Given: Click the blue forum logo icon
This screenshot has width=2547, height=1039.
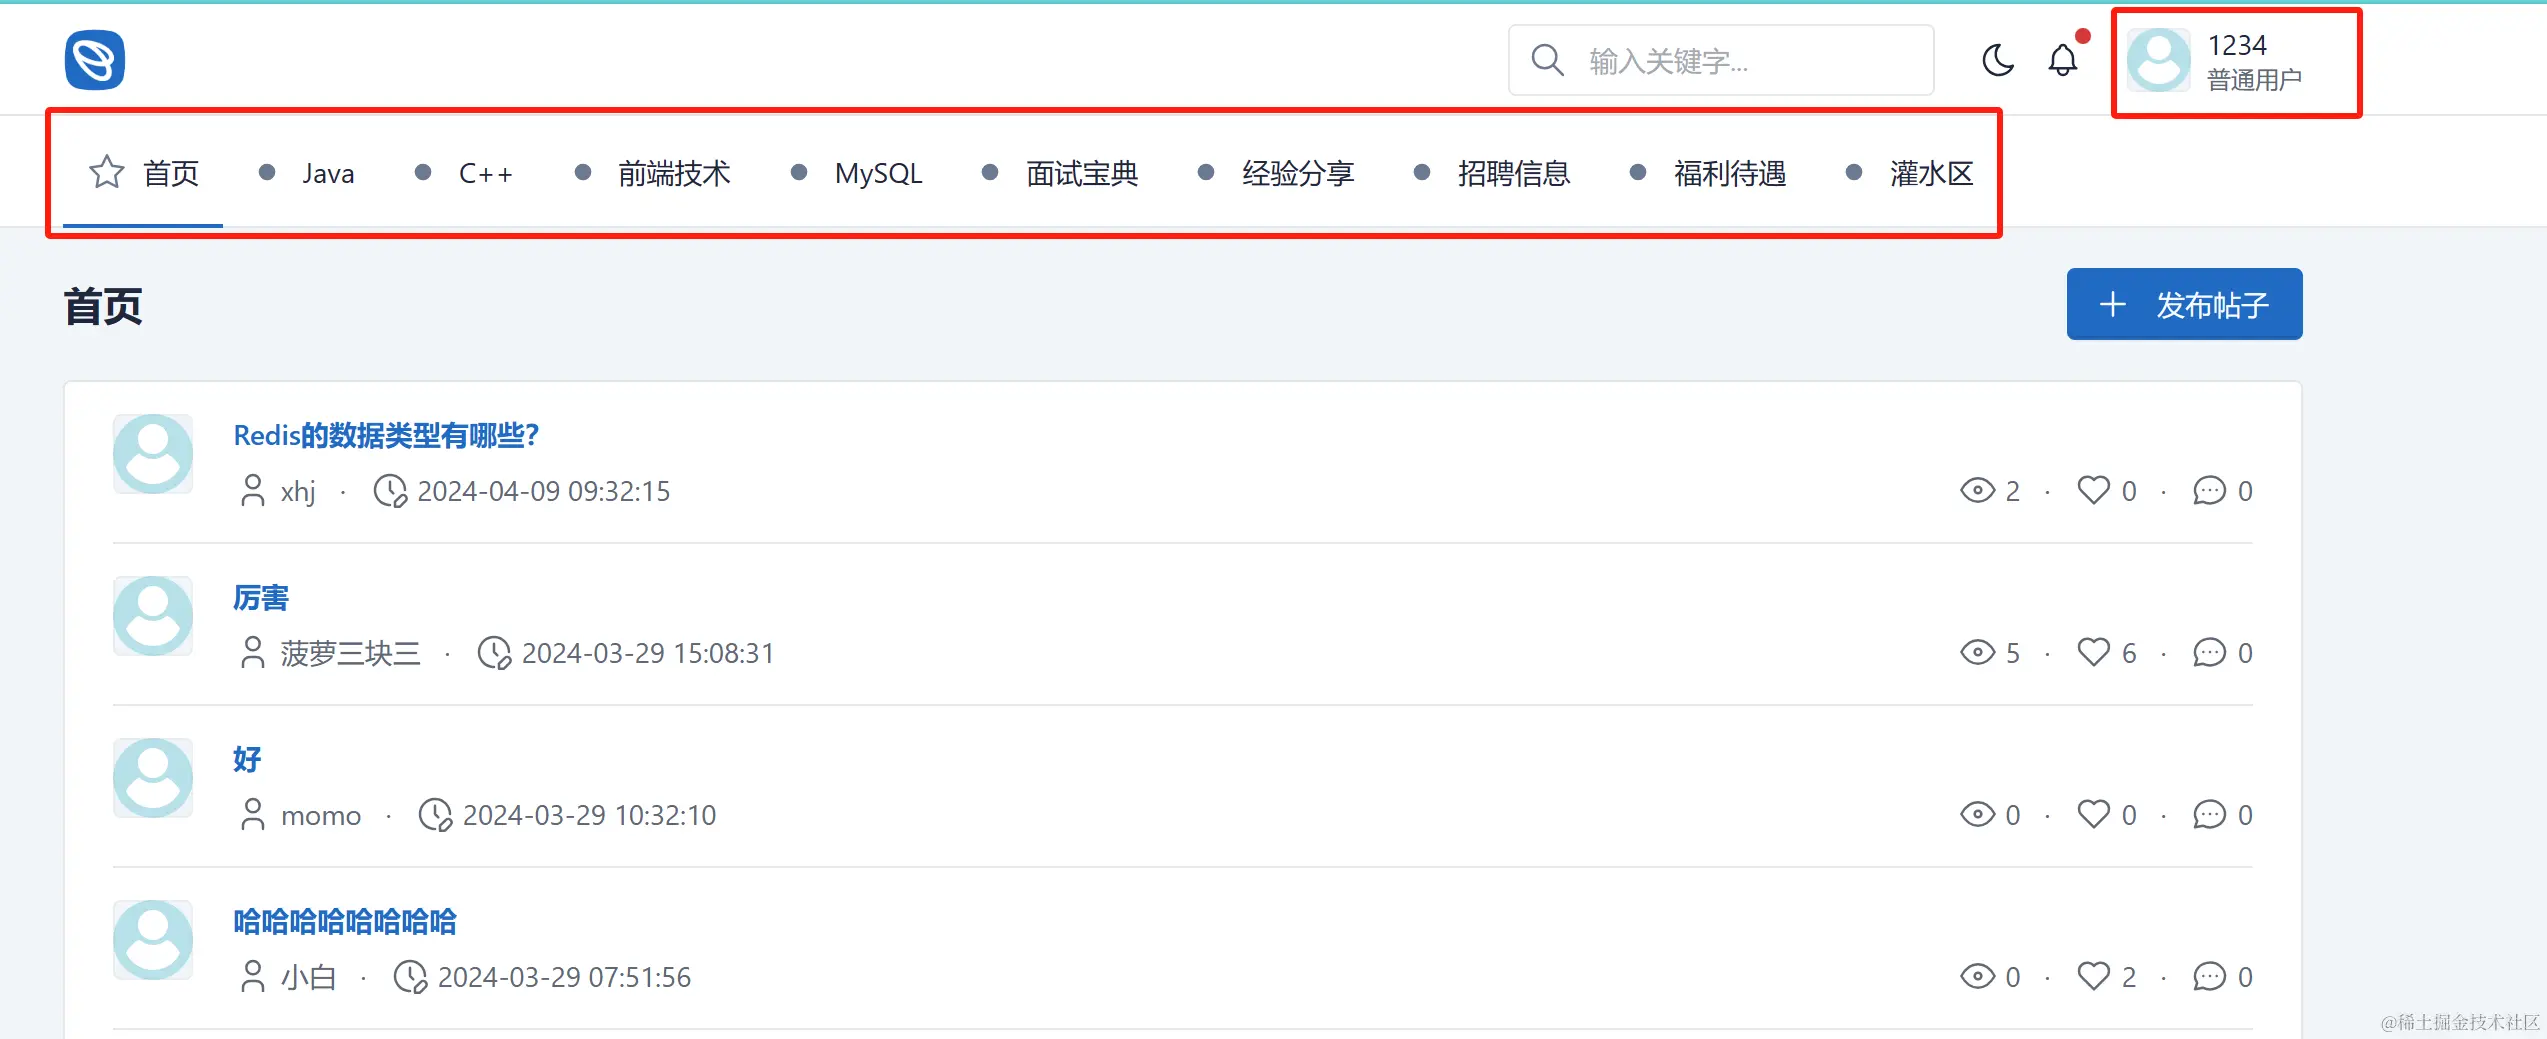Looking at the screenshot, I should (95, 60).
